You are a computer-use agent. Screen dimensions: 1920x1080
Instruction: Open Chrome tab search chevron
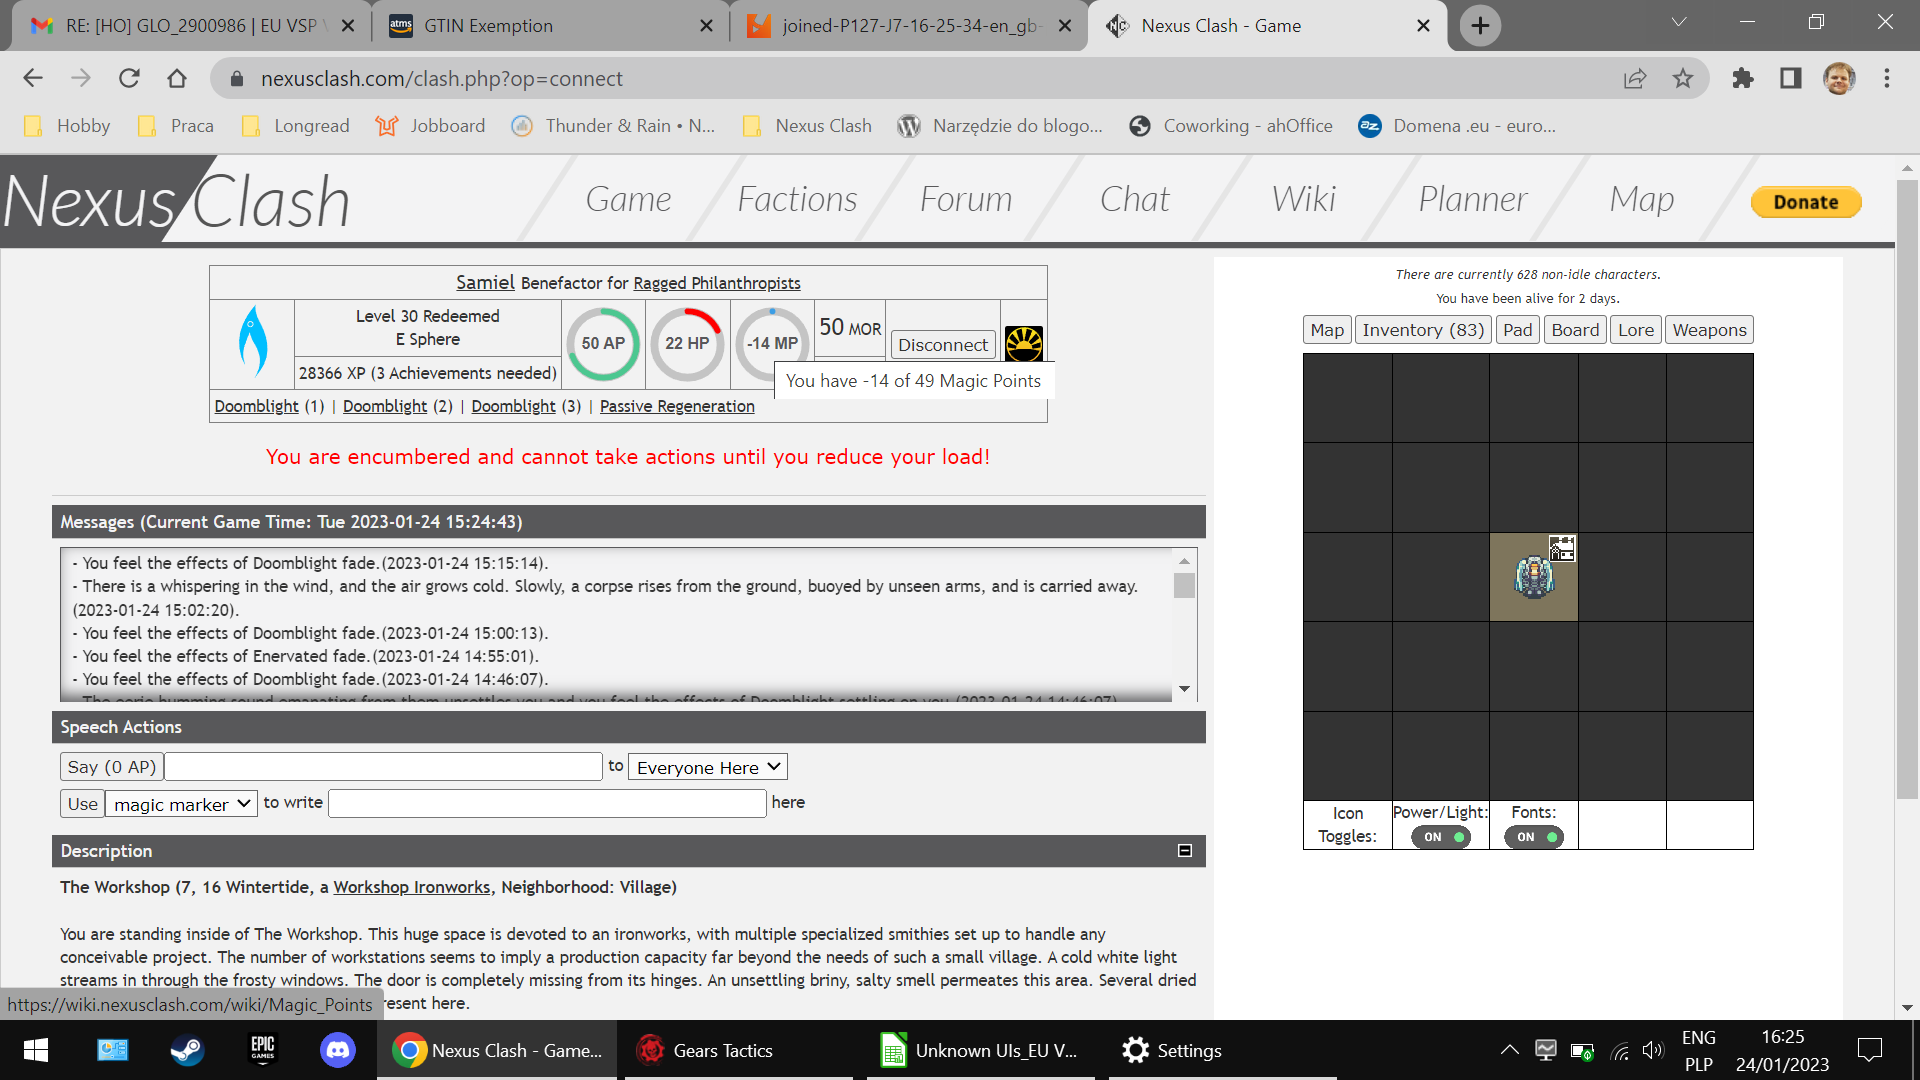coord(1679,23)
